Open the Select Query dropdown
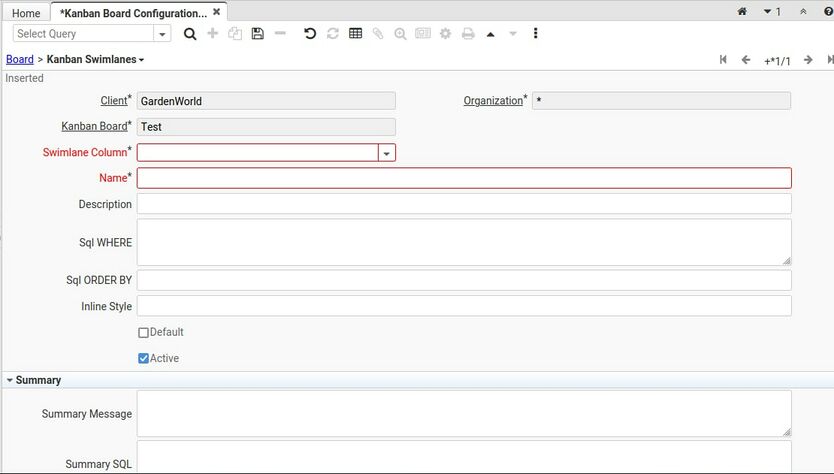834x474 pixels. (x=162, y=34)
